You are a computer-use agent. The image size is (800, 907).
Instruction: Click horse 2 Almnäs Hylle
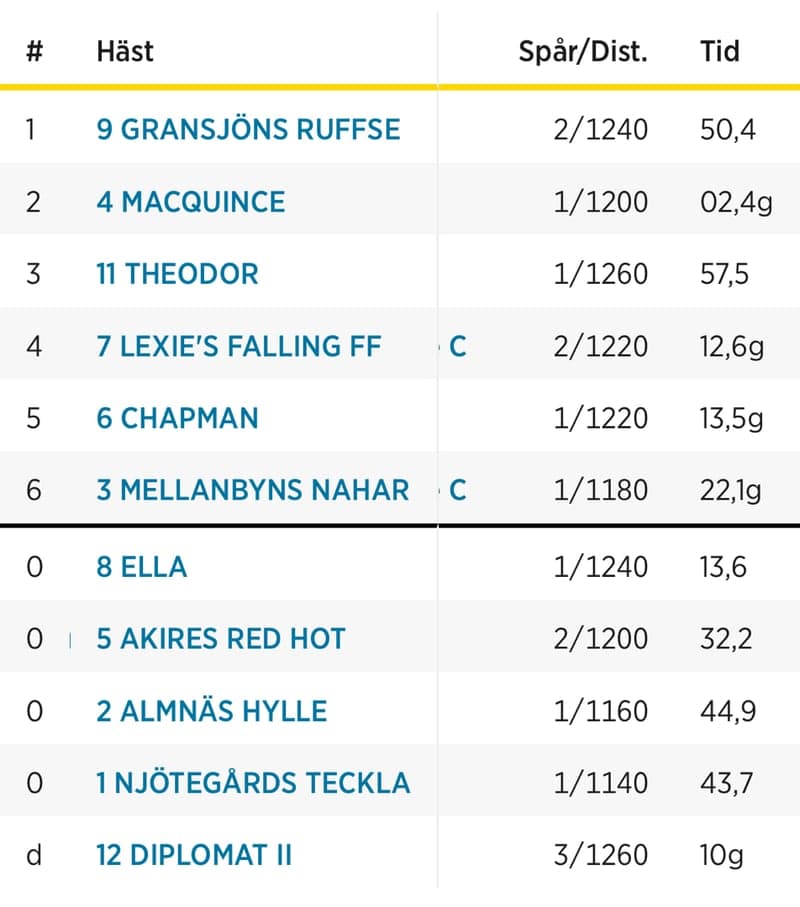click(211, 711)
